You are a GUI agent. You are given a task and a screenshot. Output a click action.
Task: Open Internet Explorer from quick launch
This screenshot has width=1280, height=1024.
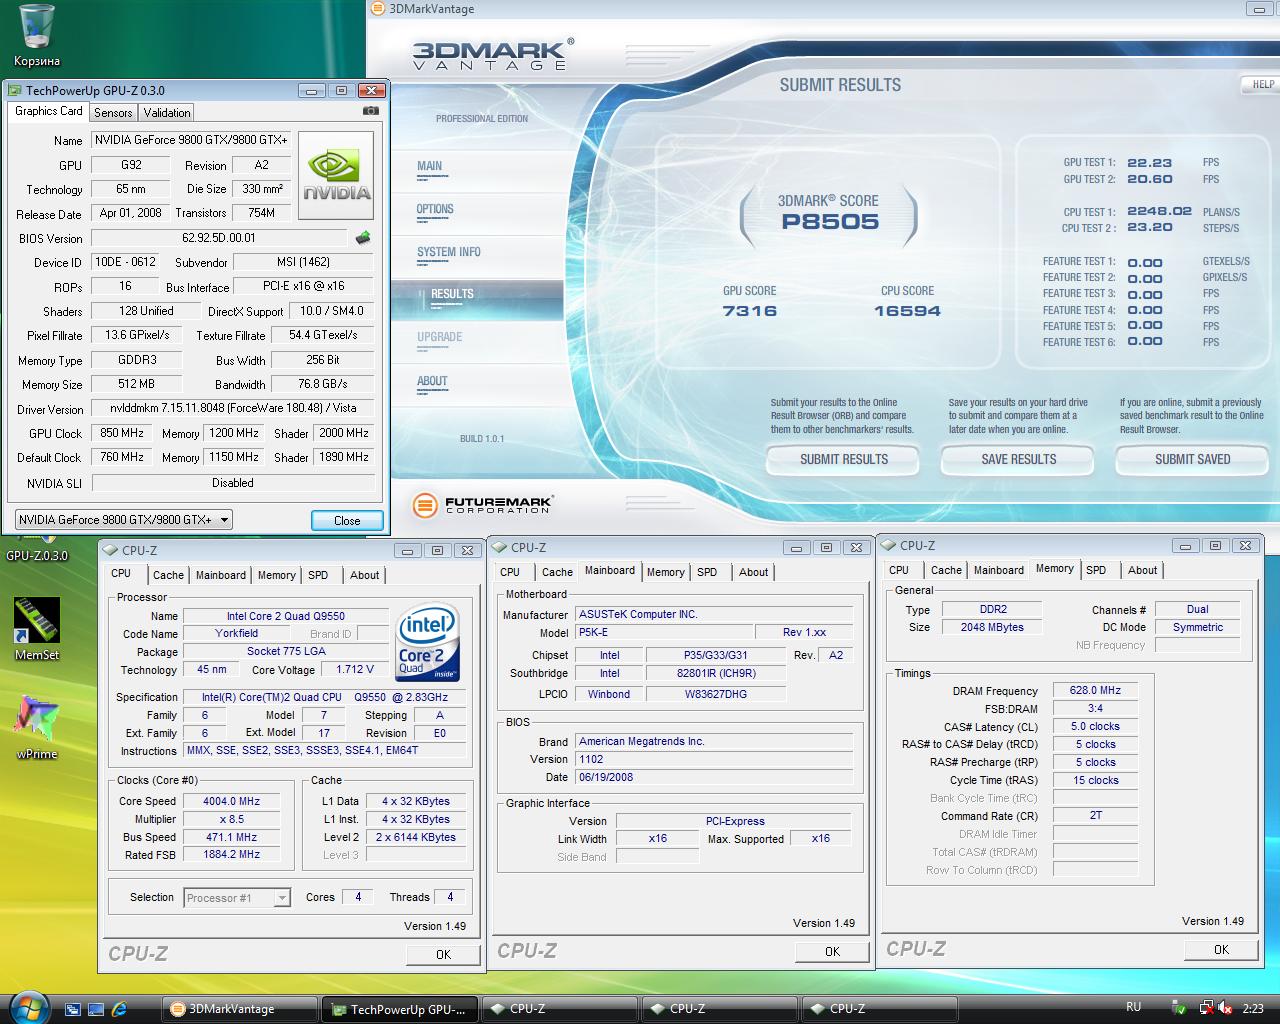click(x=119, y=1009)
